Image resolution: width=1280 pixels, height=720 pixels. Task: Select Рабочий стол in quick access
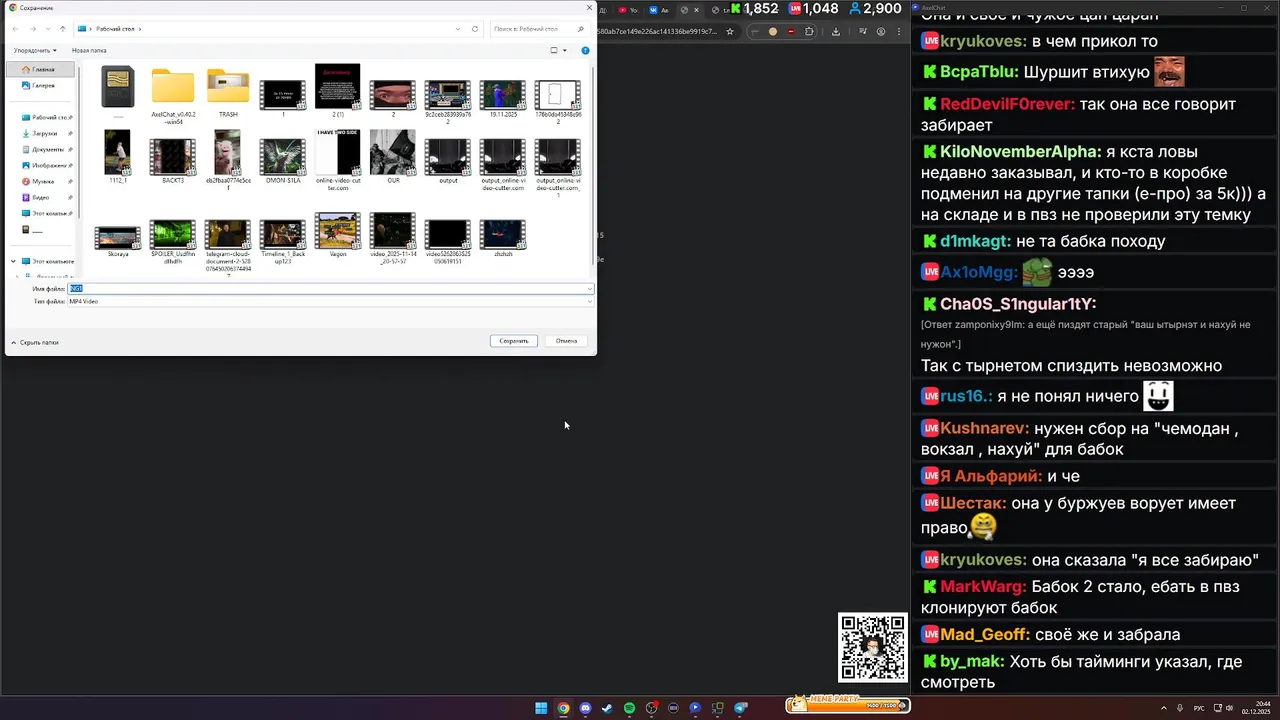coord(46,117)
